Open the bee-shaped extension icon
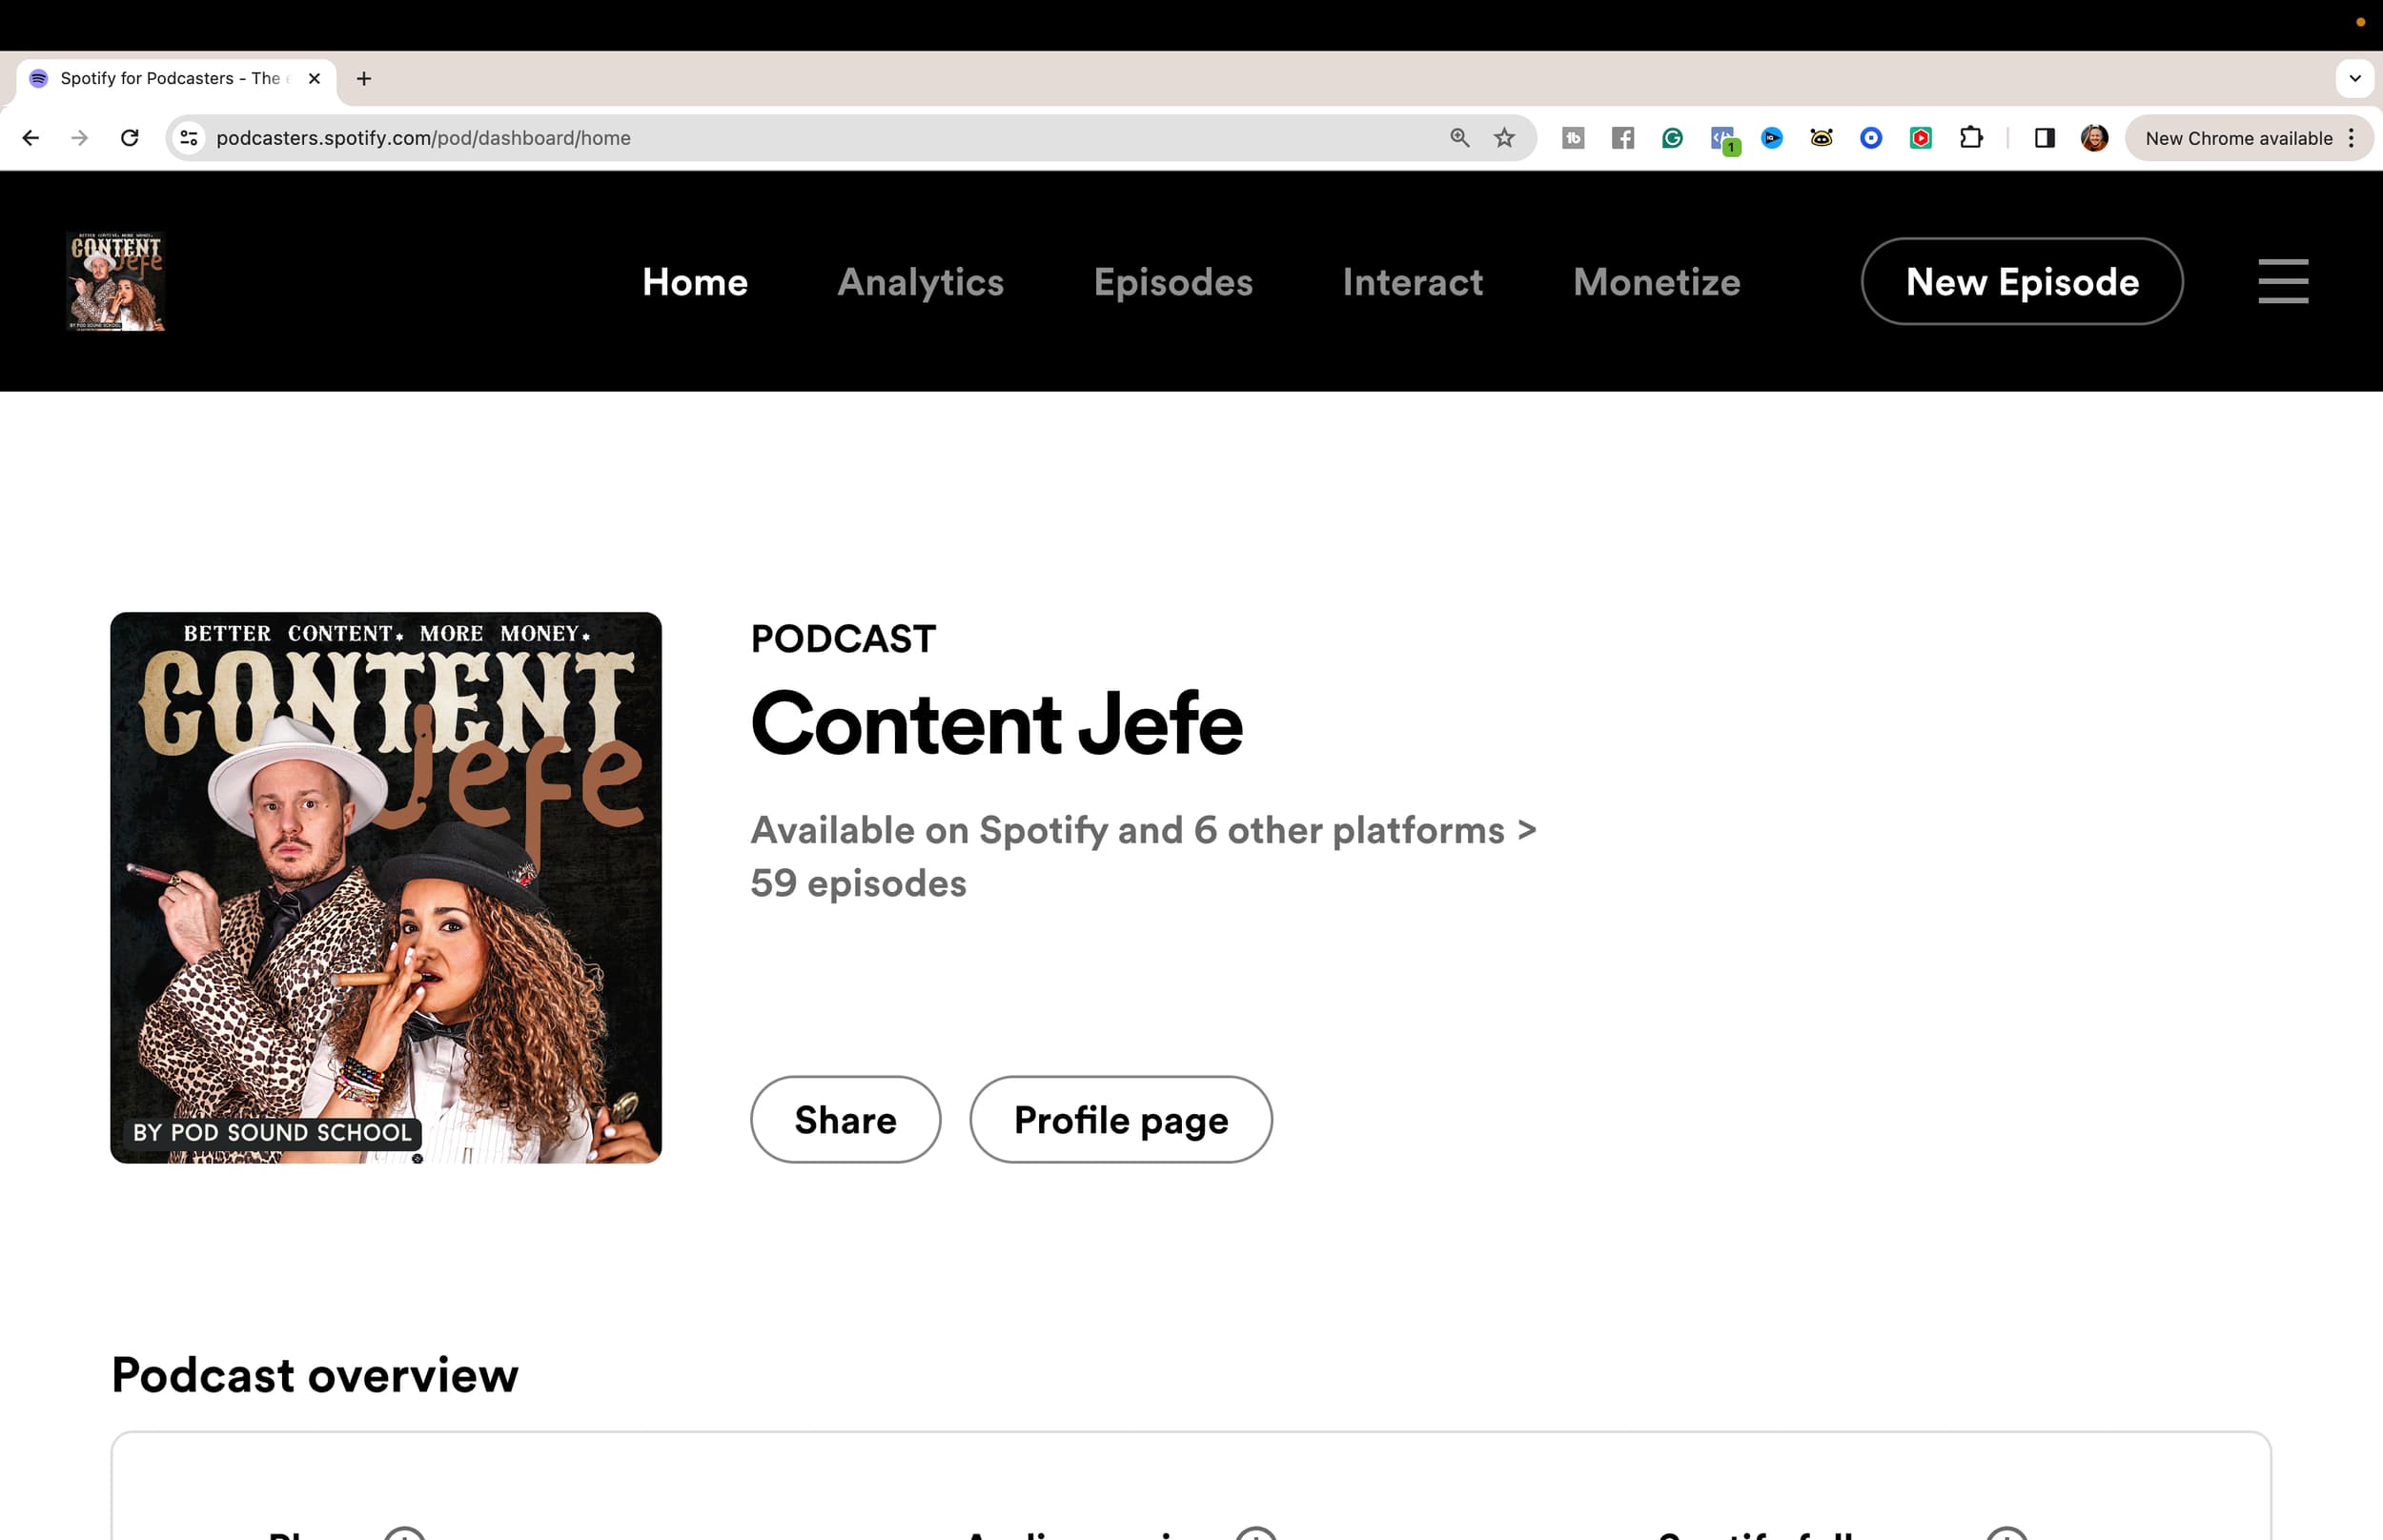Image resolution: width=2383 pixels, height=1540 pixels. coord(1822,138)
